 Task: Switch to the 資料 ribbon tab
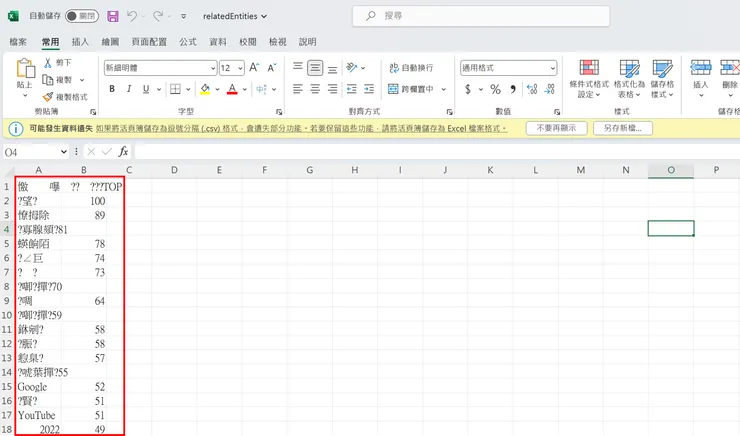pyautogui.click(x=218, y=42)
